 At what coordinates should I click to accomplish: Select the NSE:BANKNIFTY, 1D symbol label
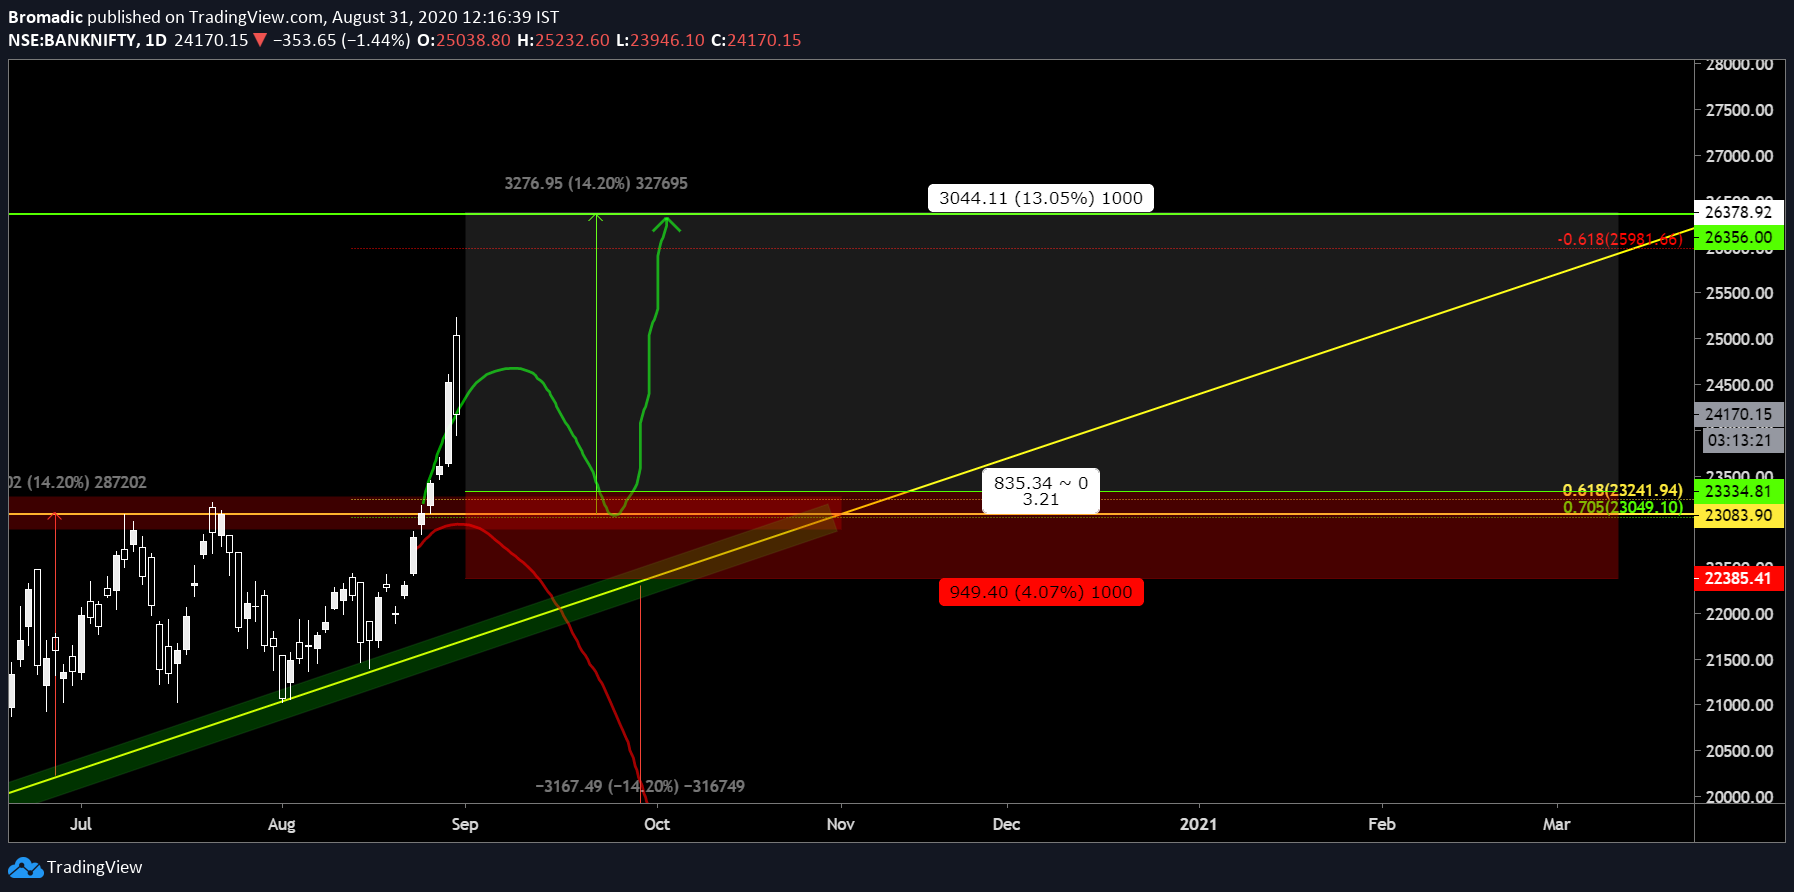coord(88,40)
